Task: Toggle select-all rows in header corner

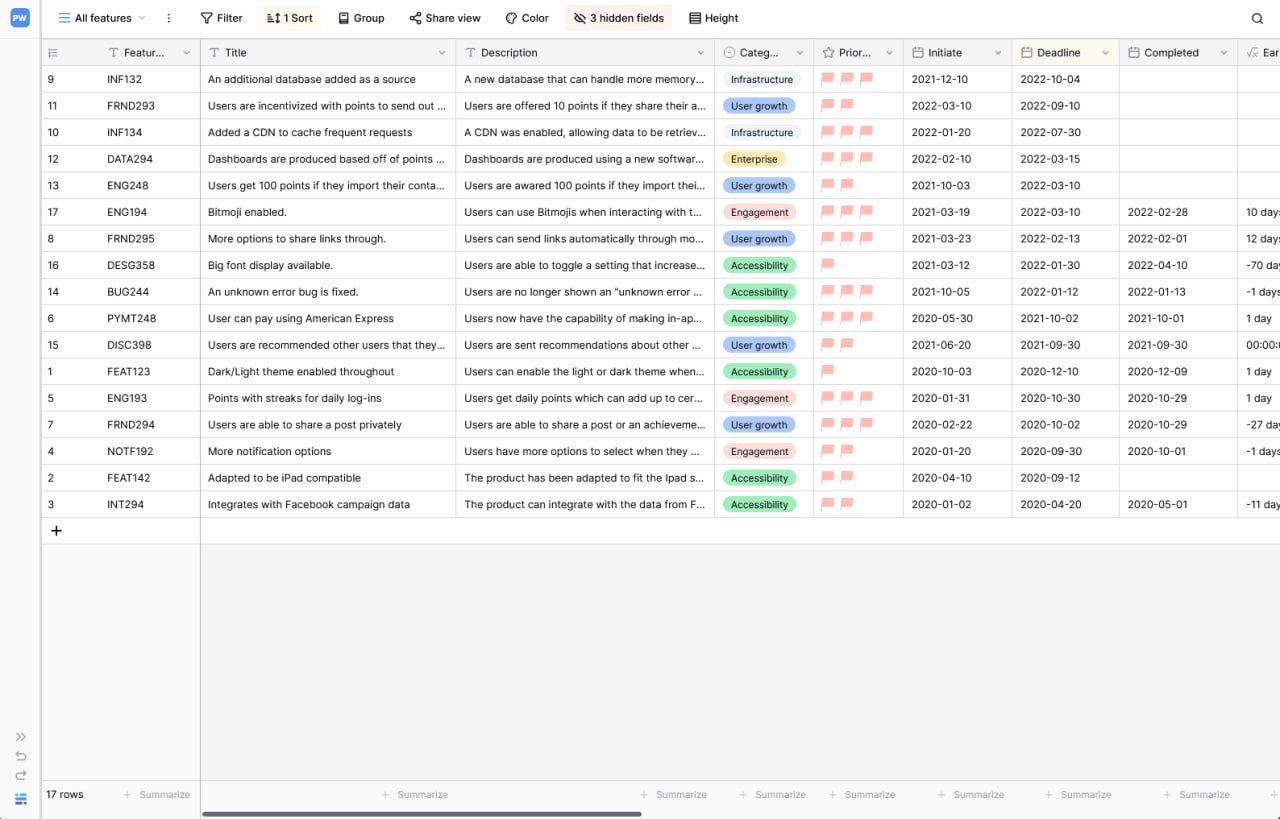Action: (53, 53)
